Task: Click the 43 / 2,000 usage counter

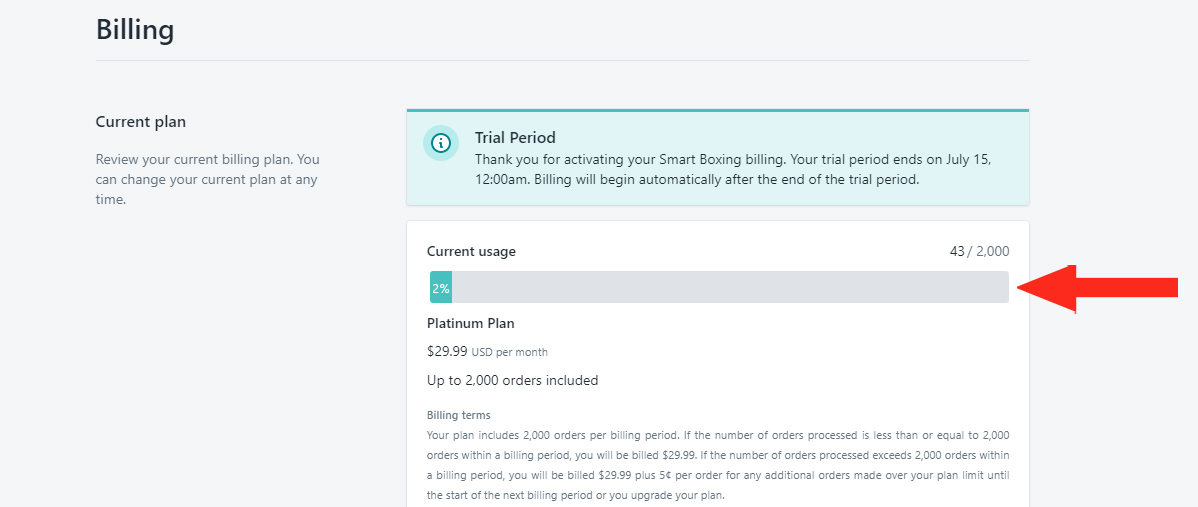Action: pyautogui.click(x=979, y=251)
